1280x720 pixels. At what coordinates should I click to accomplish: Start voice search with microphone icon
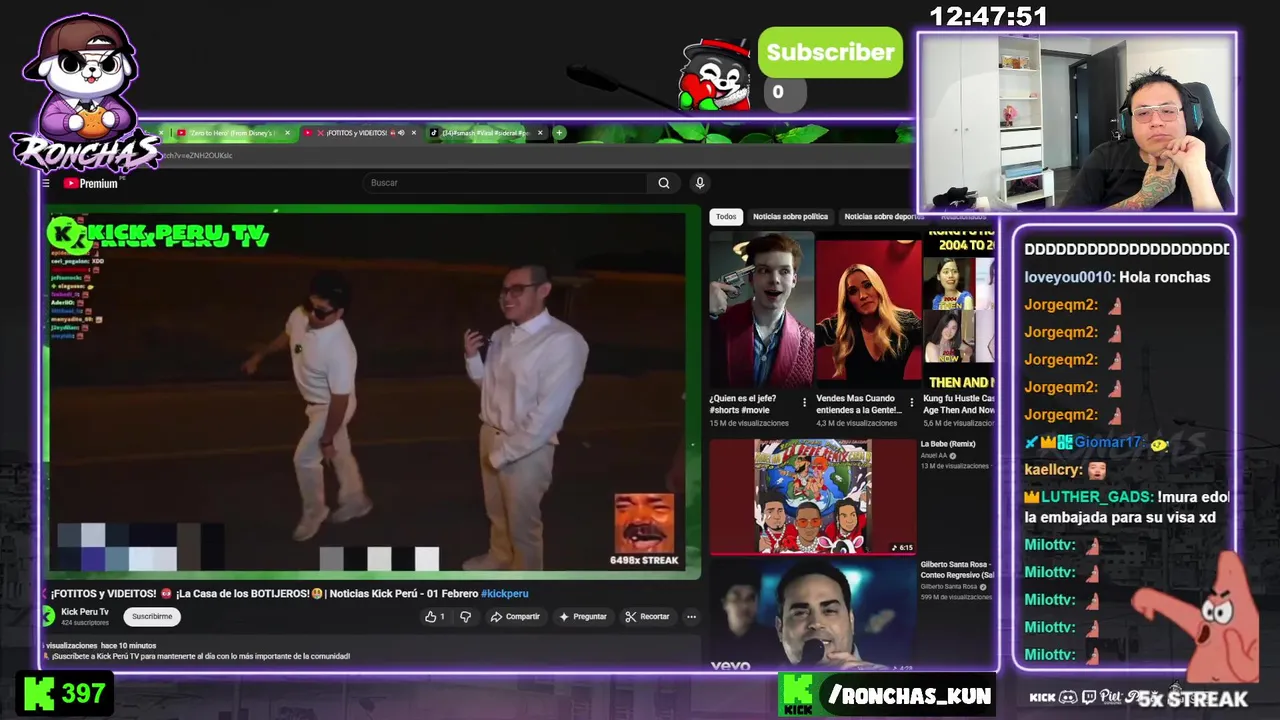(x=700, y=183)
